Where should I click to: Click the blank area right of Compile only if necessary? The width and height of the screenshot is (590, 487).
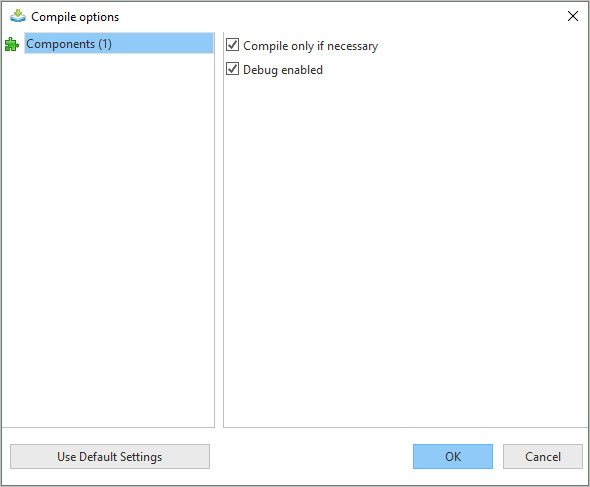pyautogui.click(x=482, y=46)
